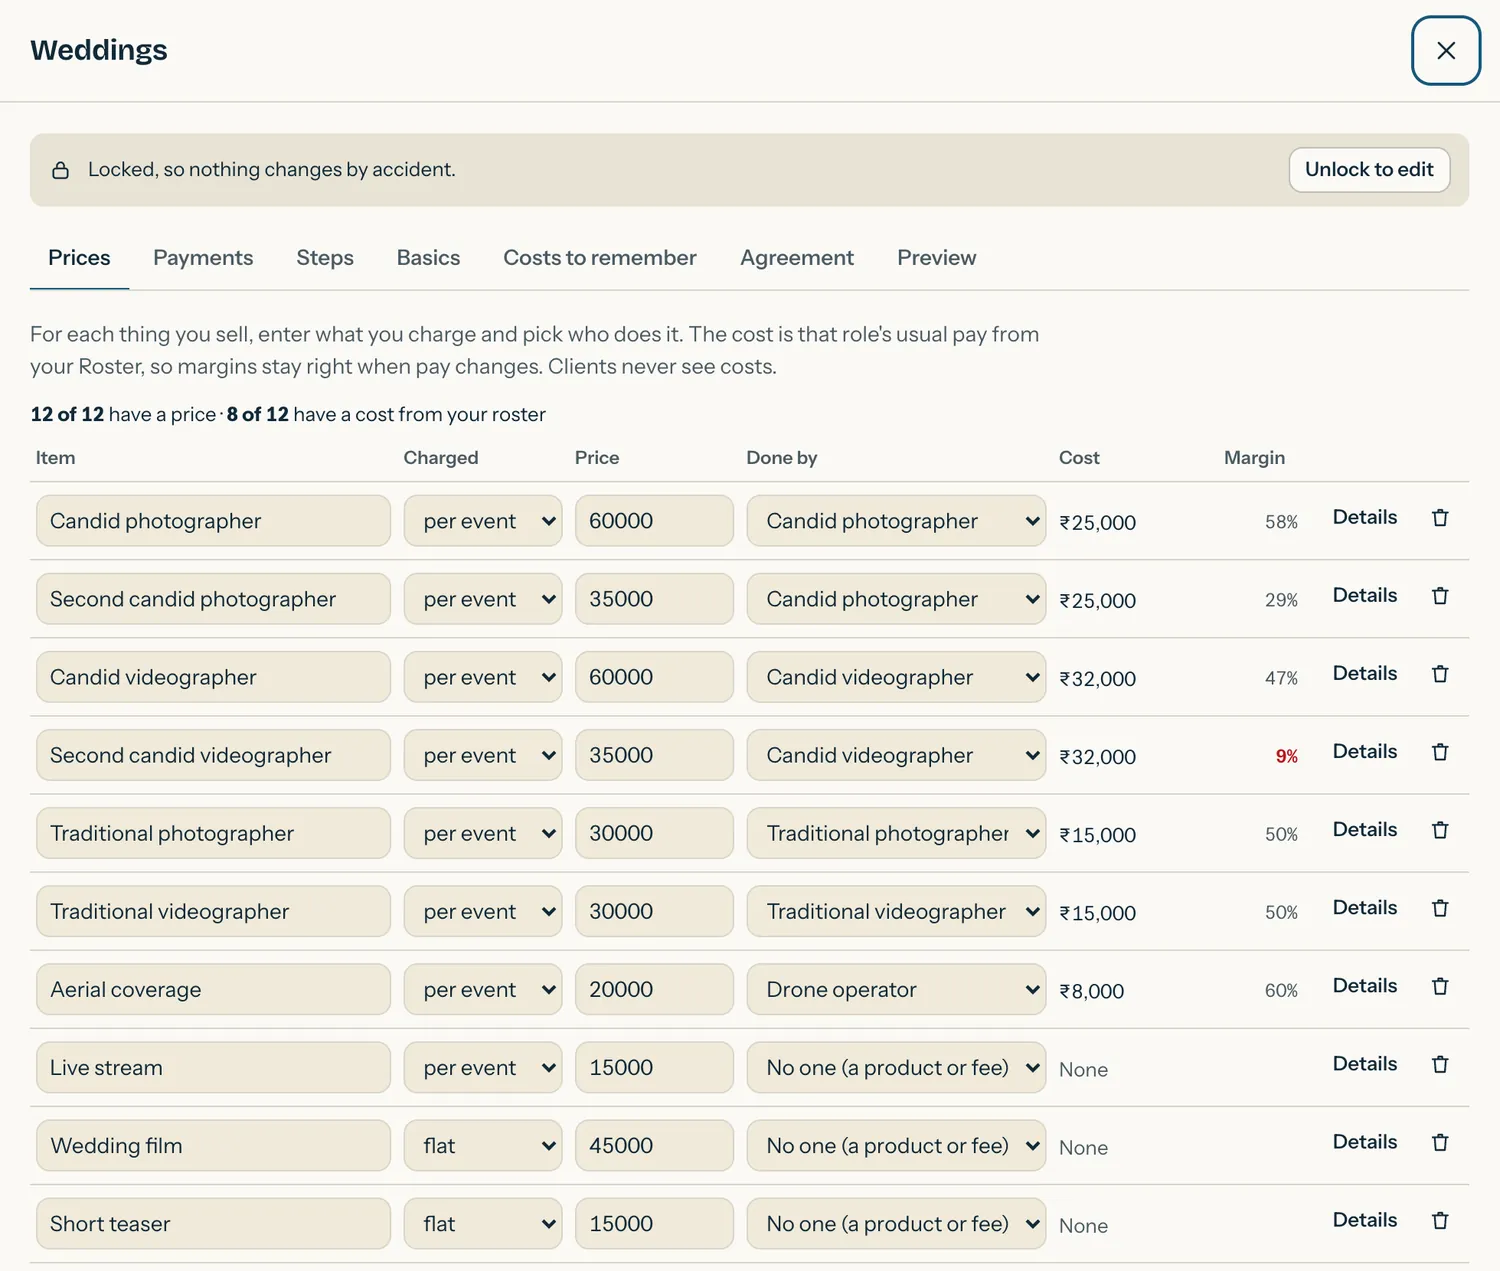Click the Margin column header
The height and width of the screenshot is (1271, 1500).
coord(1254,458)
